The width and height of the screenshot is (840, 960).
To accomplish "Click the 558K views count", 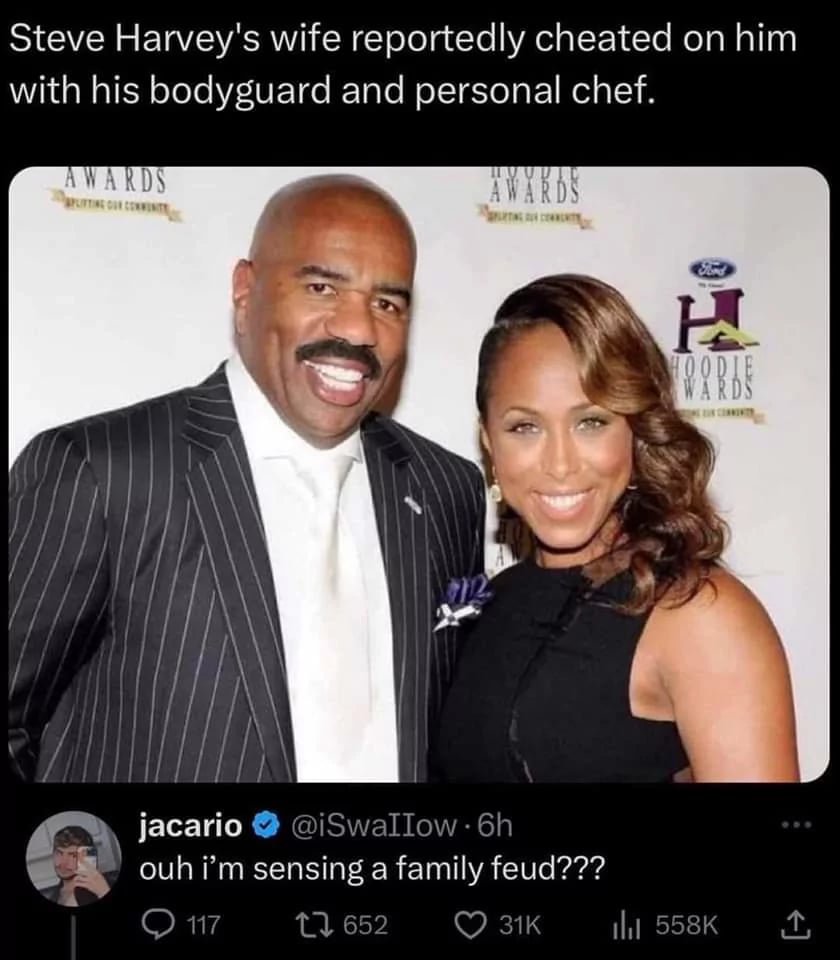I will point(687,924).
